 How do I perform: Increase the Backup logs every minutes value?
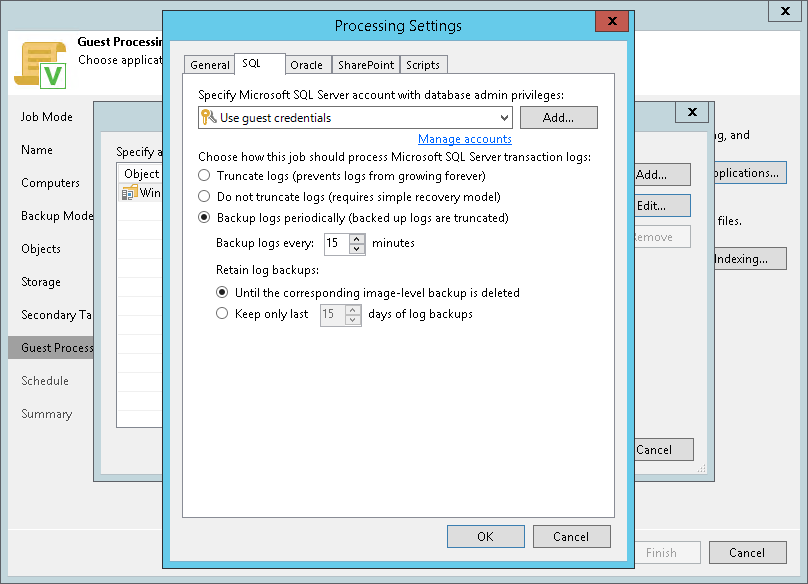357,239
